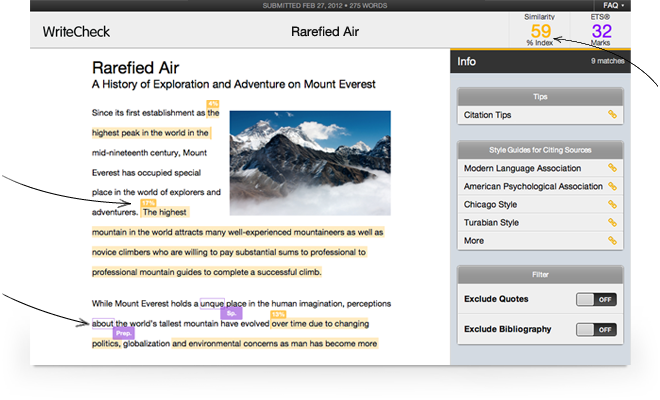The height and width of the screenshot is (400, 660).
Task: Click the 17% similarity match badge
Action: point(148,203)
